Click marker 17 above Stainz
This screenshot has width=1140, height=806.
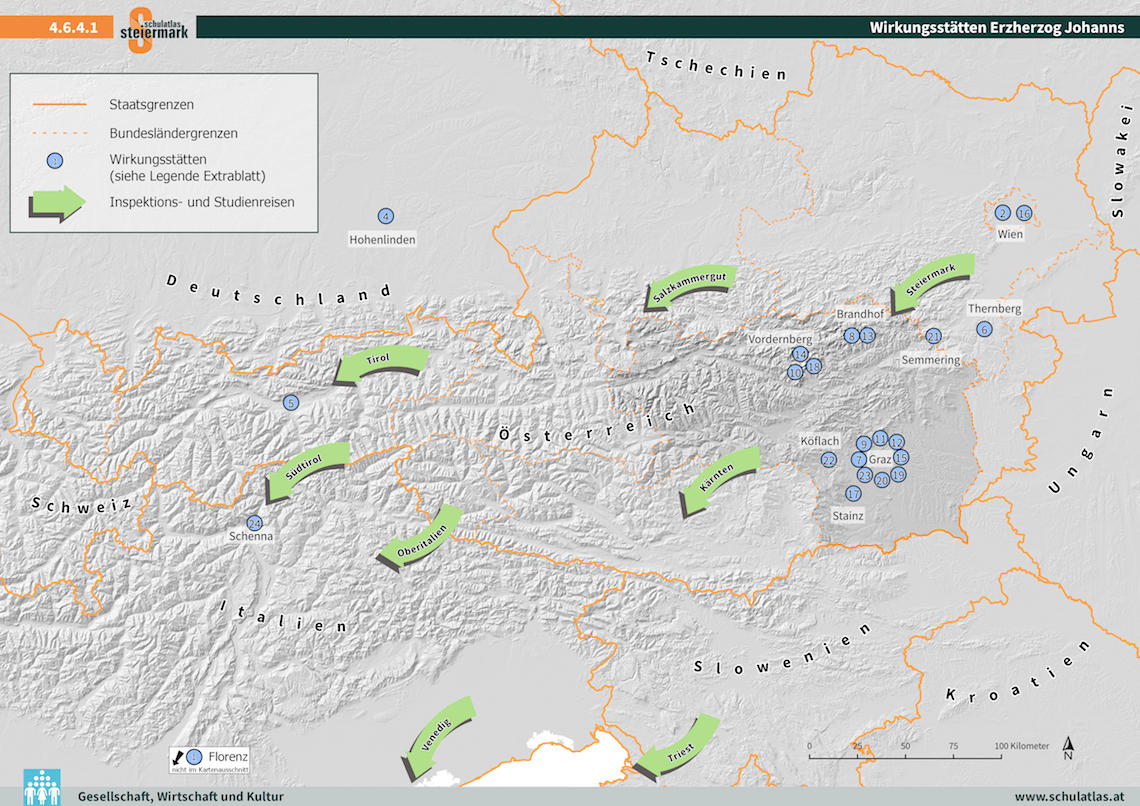click(x=853, y=494)
